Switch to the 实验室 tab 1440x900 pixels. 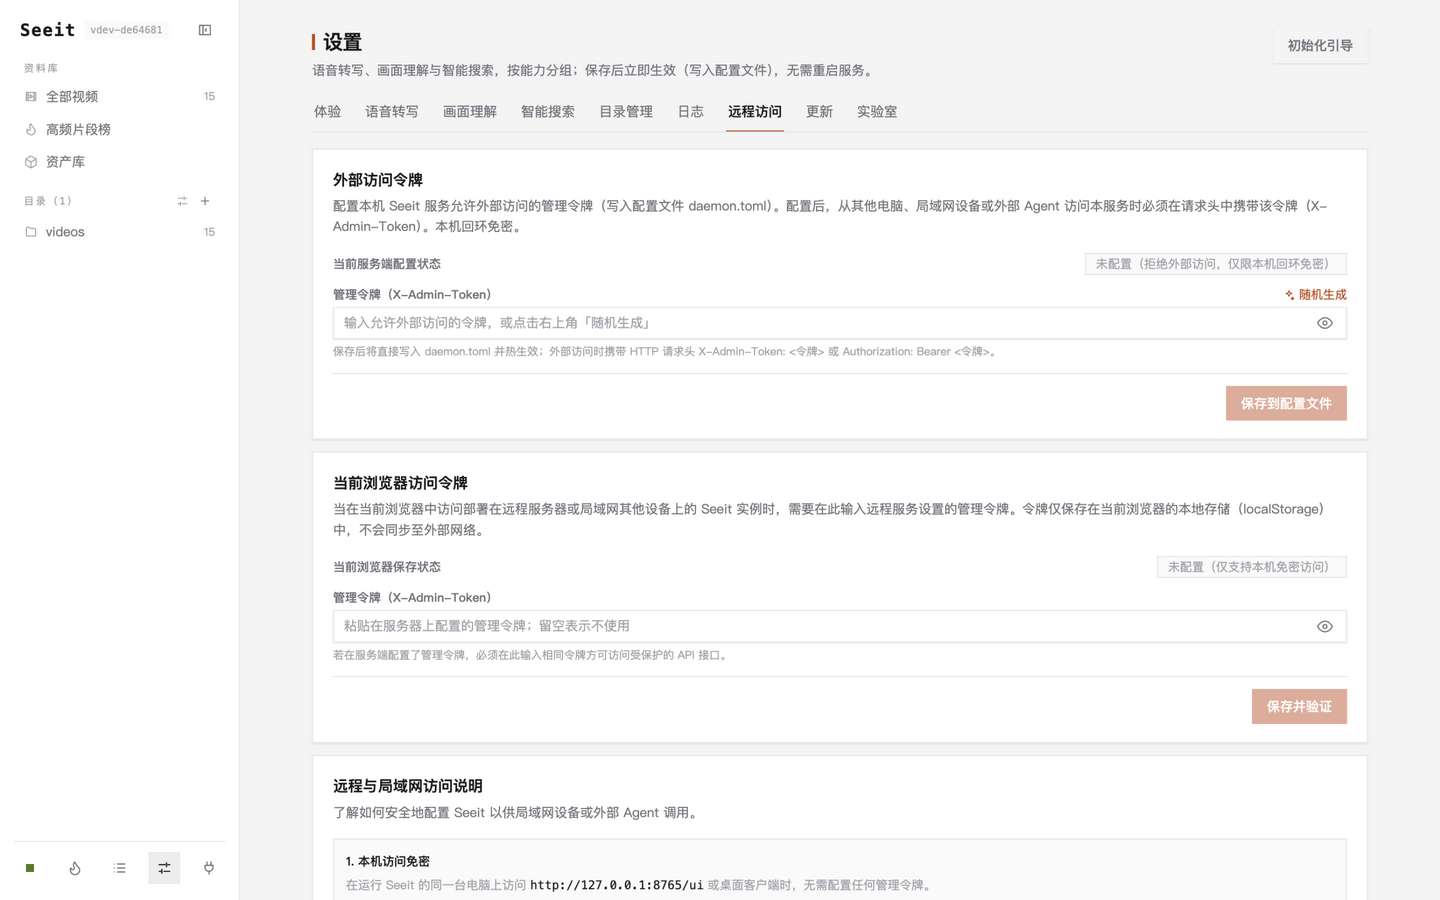[877, 112]
